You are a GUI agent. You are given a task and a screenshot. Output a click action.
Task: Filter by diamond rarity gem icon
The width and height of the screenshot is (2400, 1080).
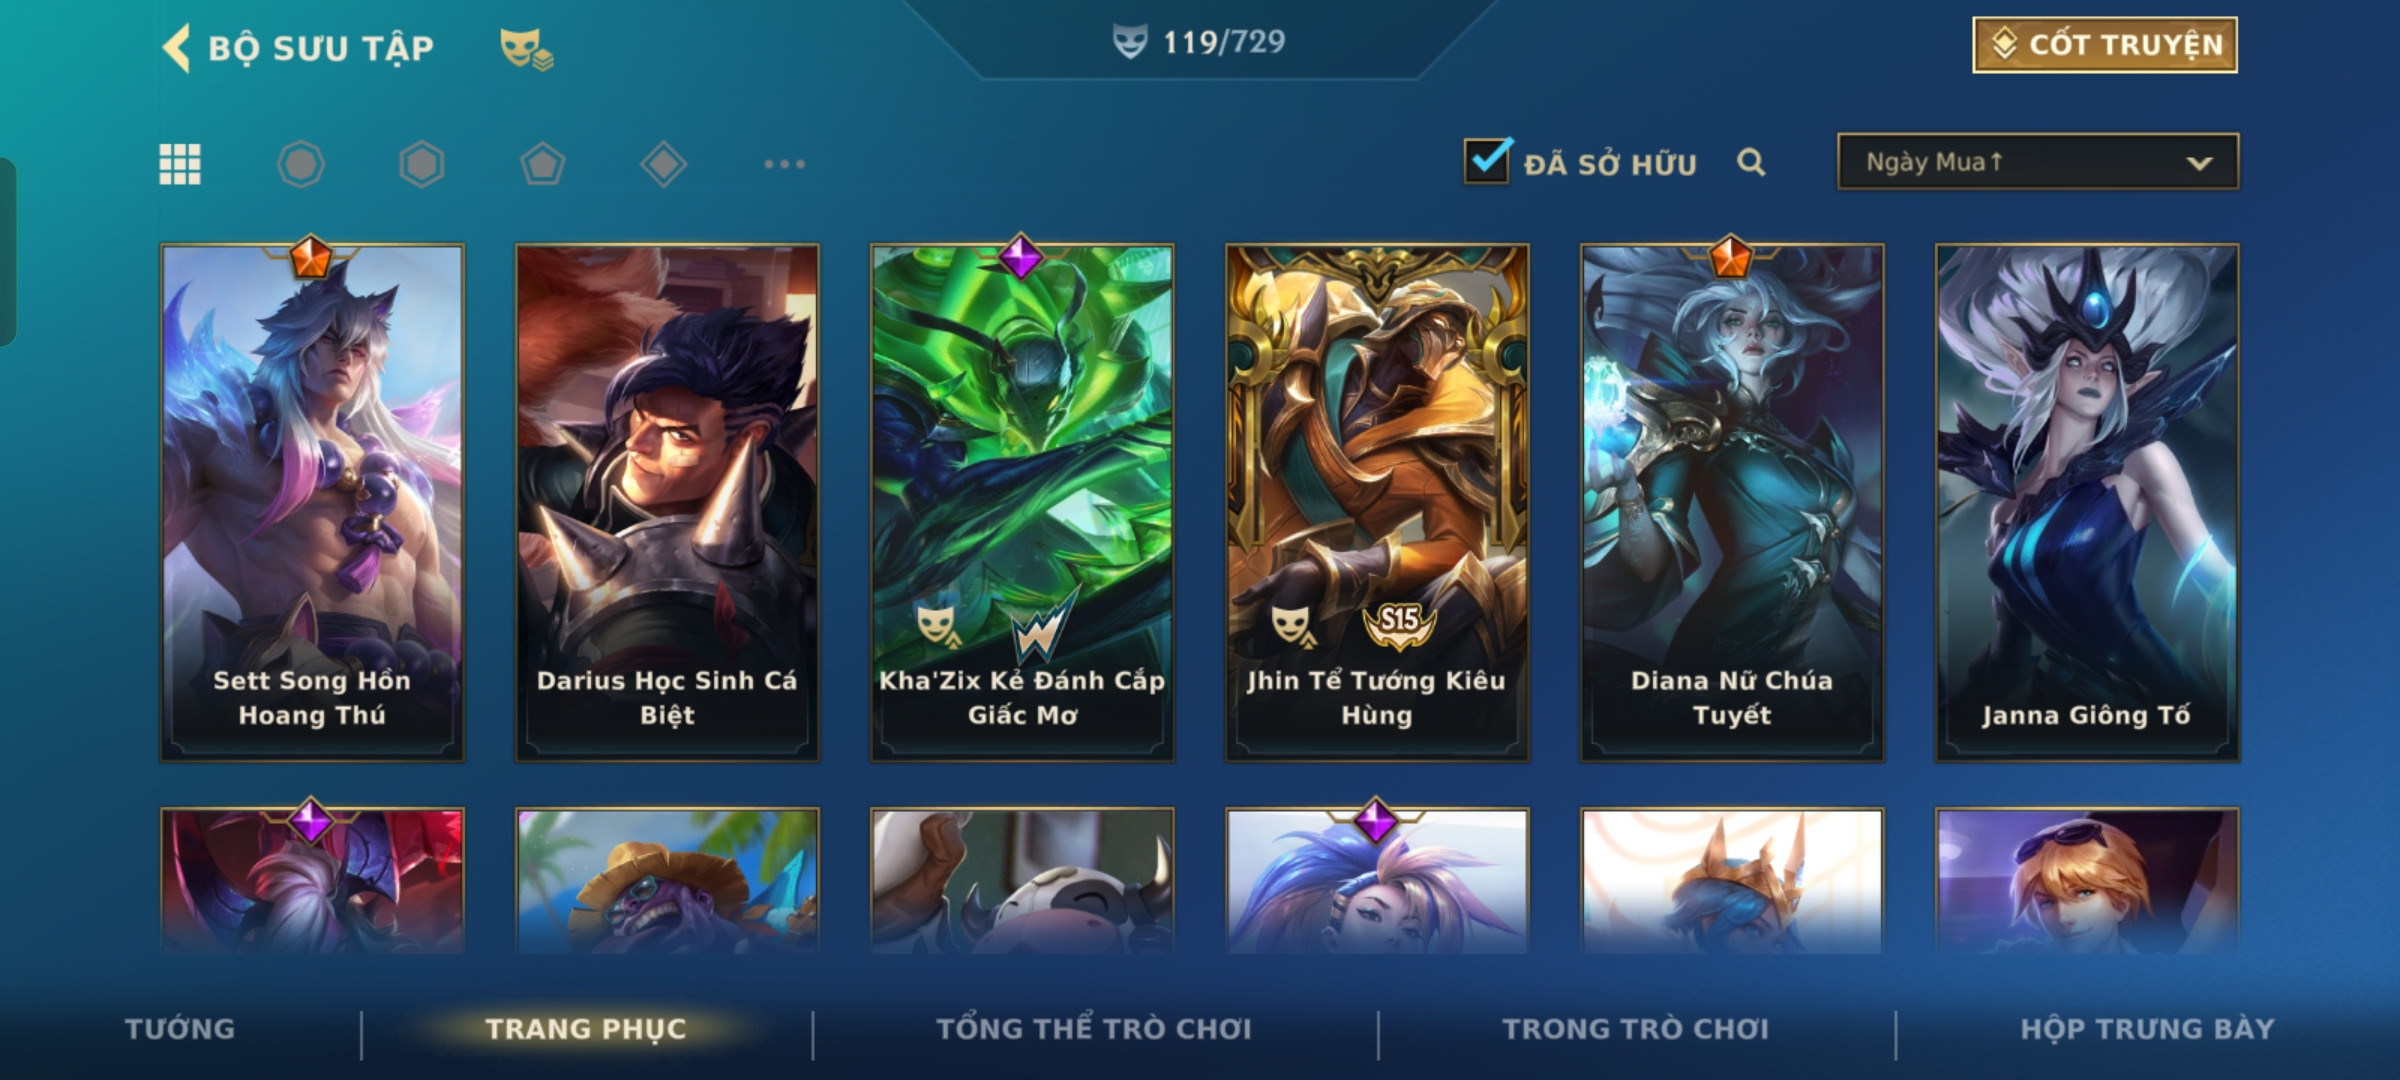pos(663,164)
